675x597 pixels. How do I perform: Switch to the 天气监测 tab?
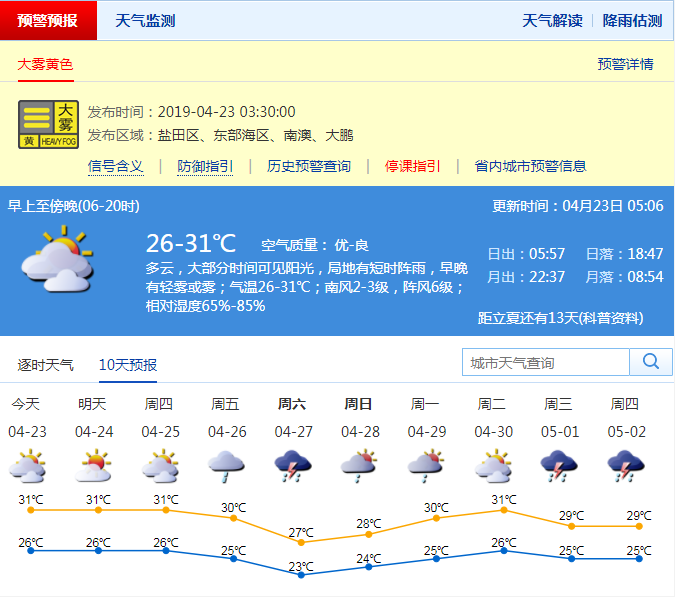(x=145, y=20)
